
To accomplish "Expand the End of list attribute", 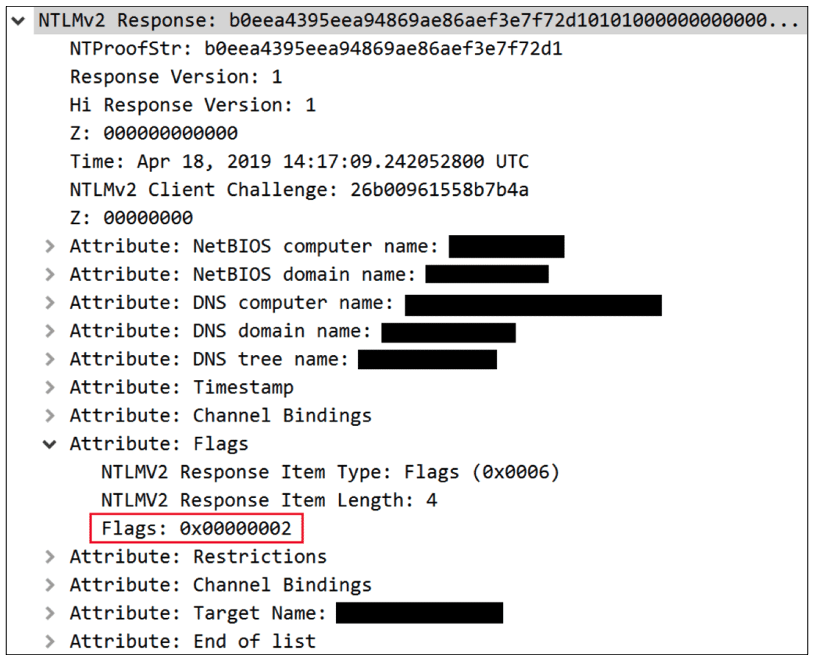I will pos(50,641).
